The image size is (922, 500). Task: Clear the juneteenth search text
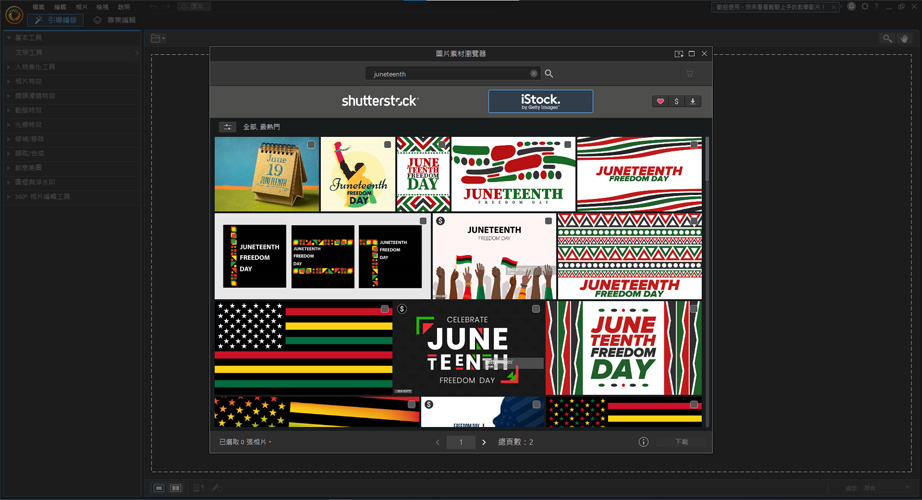(x=534, y=74)
